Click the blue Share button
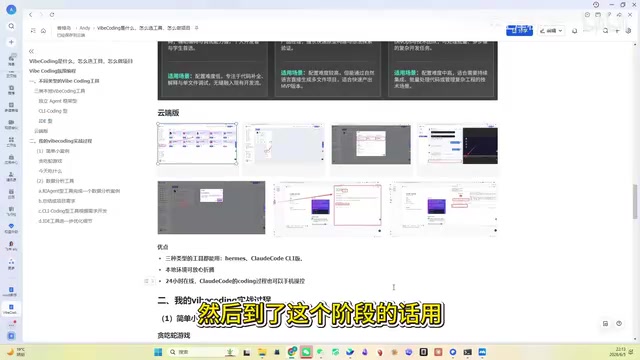This screenshot has width=640, height=360. [x=519, y=30]
